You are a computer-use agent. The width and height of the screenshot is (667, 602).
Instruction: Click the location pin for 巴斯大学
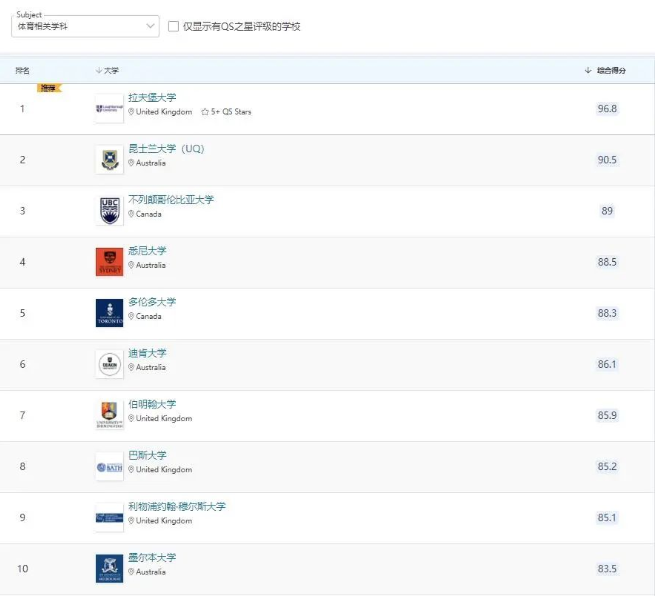131,469
